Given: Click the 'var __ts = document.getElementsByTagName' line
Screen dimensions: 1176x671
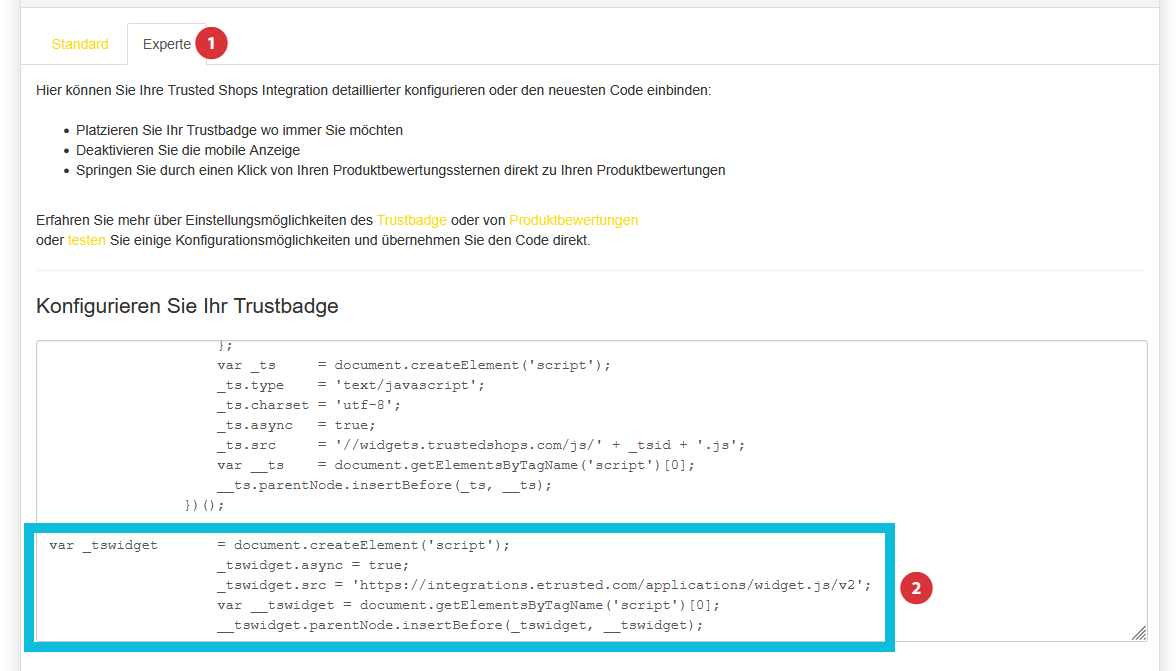Looking at the screenshot, I should tap(456, 465).
